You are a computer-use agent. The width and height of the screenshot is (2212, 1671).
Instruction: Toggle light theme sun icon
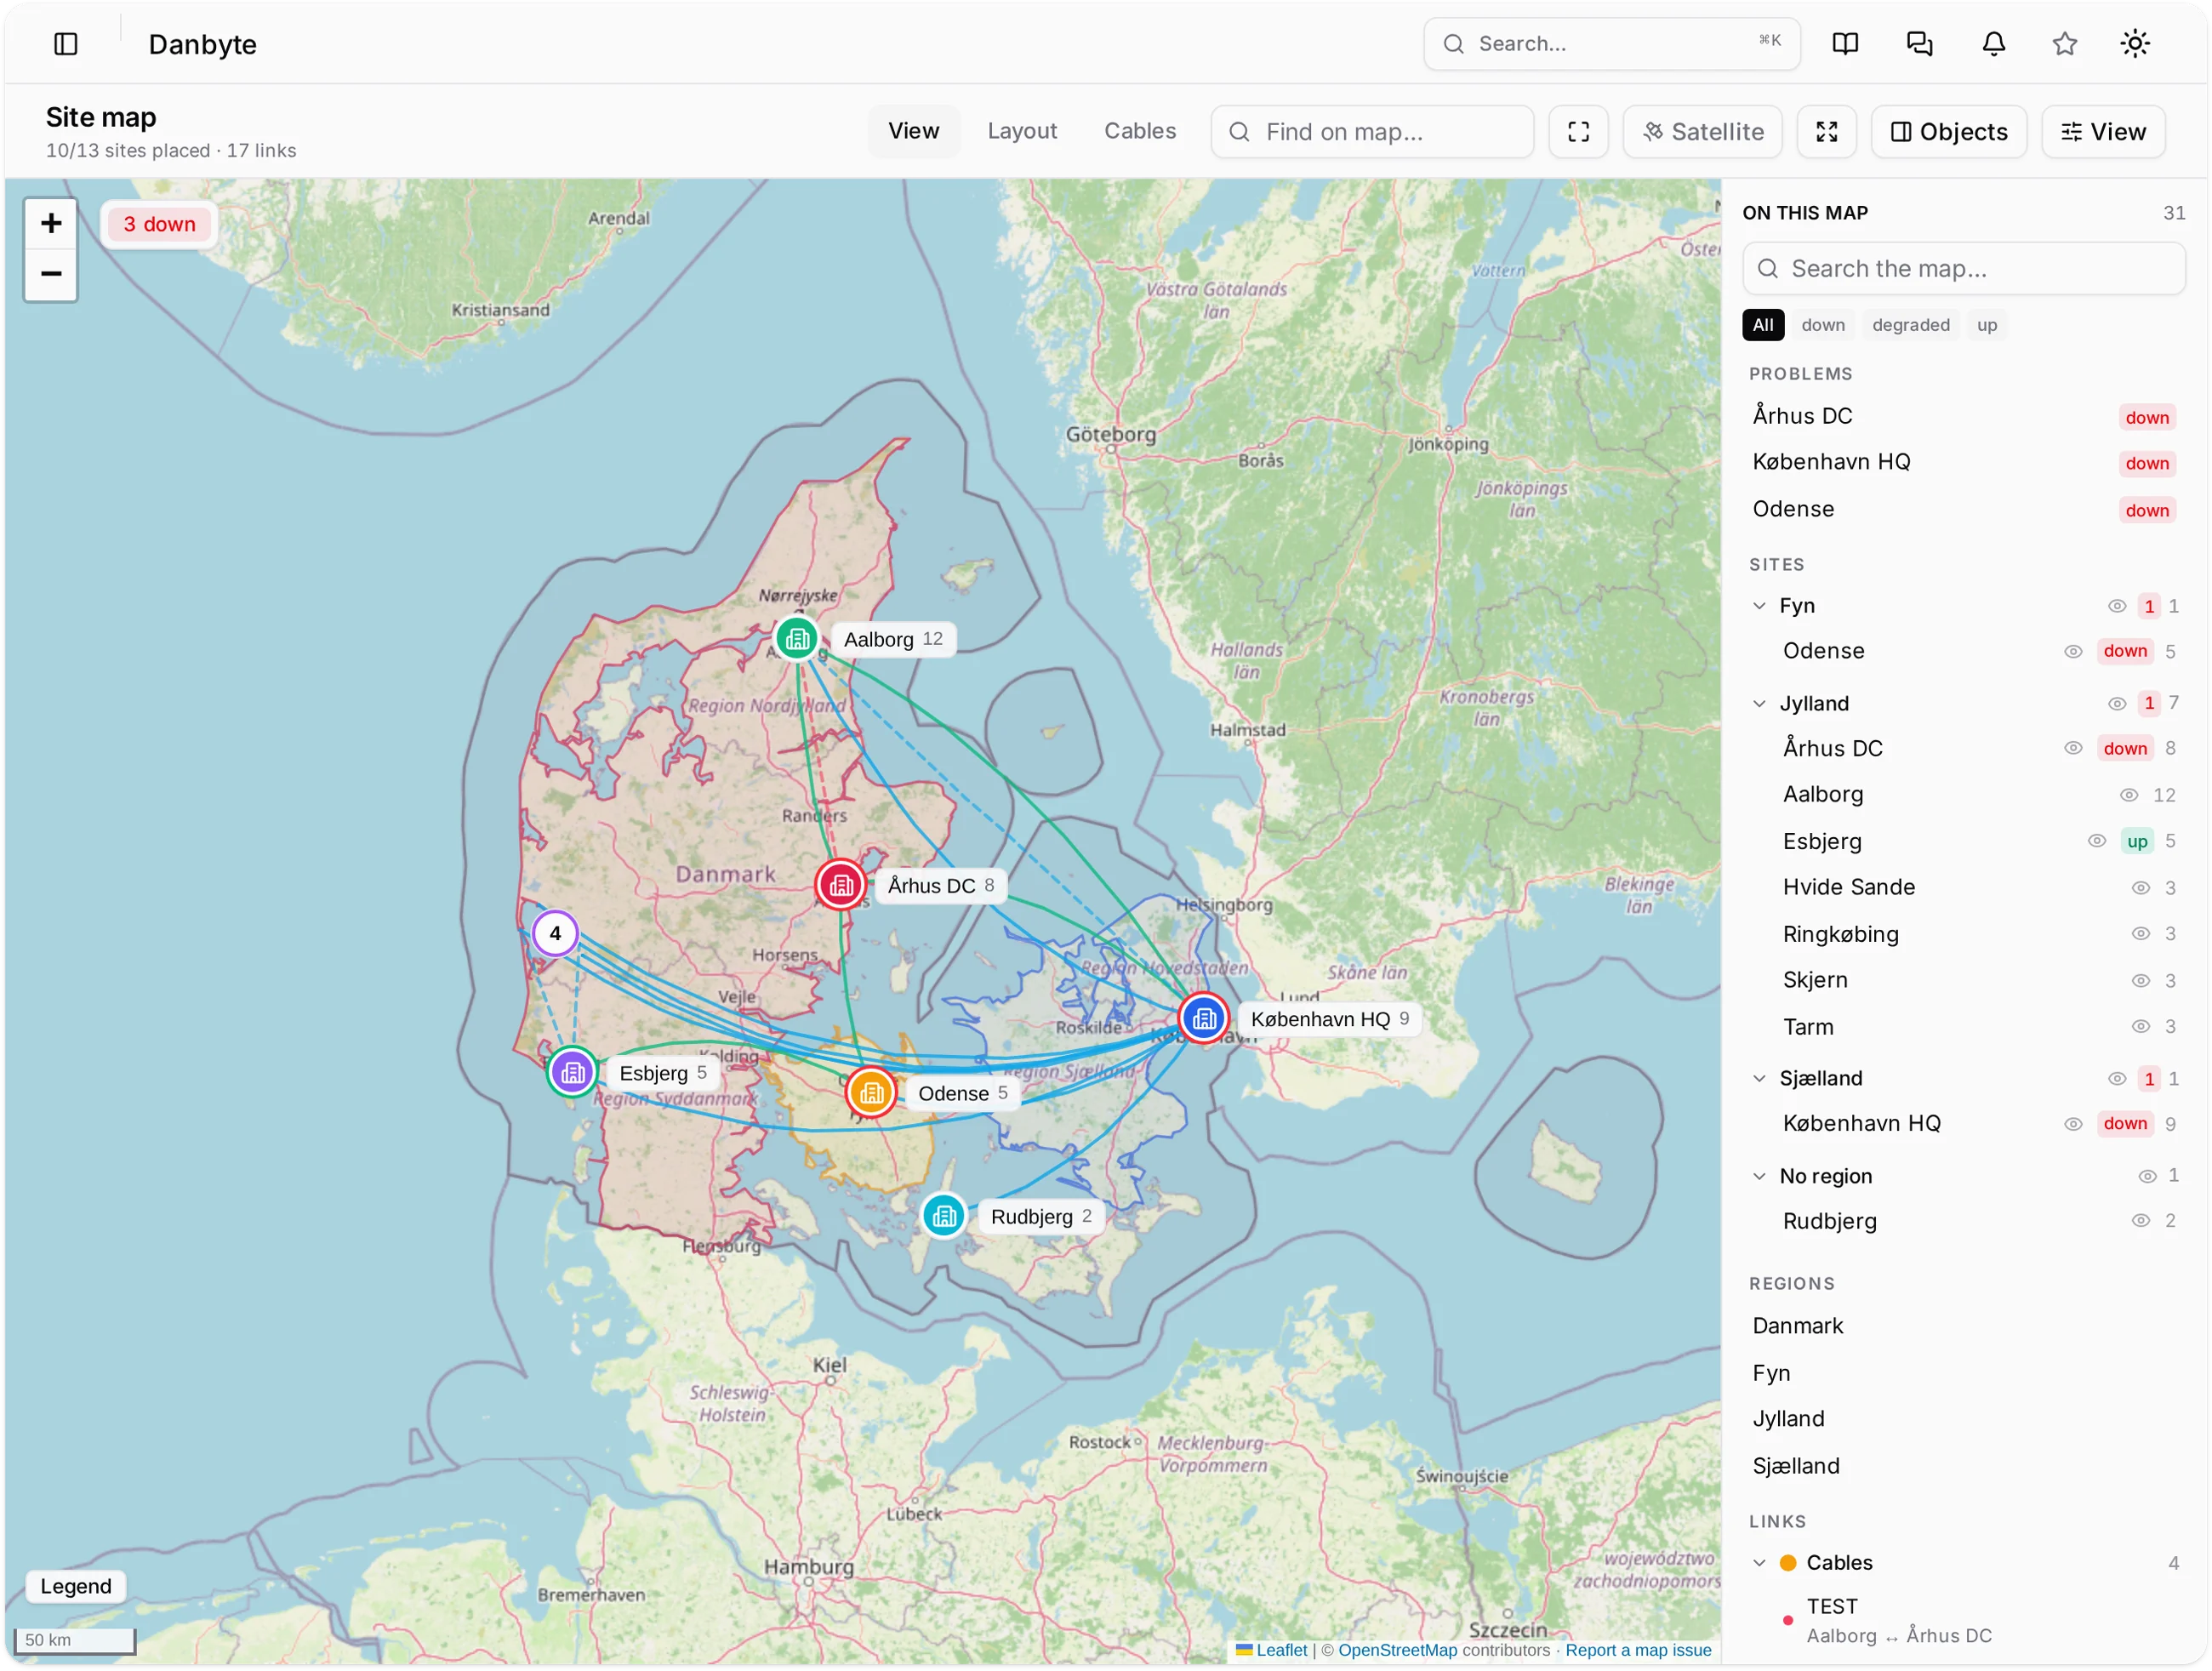[x=2134, y=44]
